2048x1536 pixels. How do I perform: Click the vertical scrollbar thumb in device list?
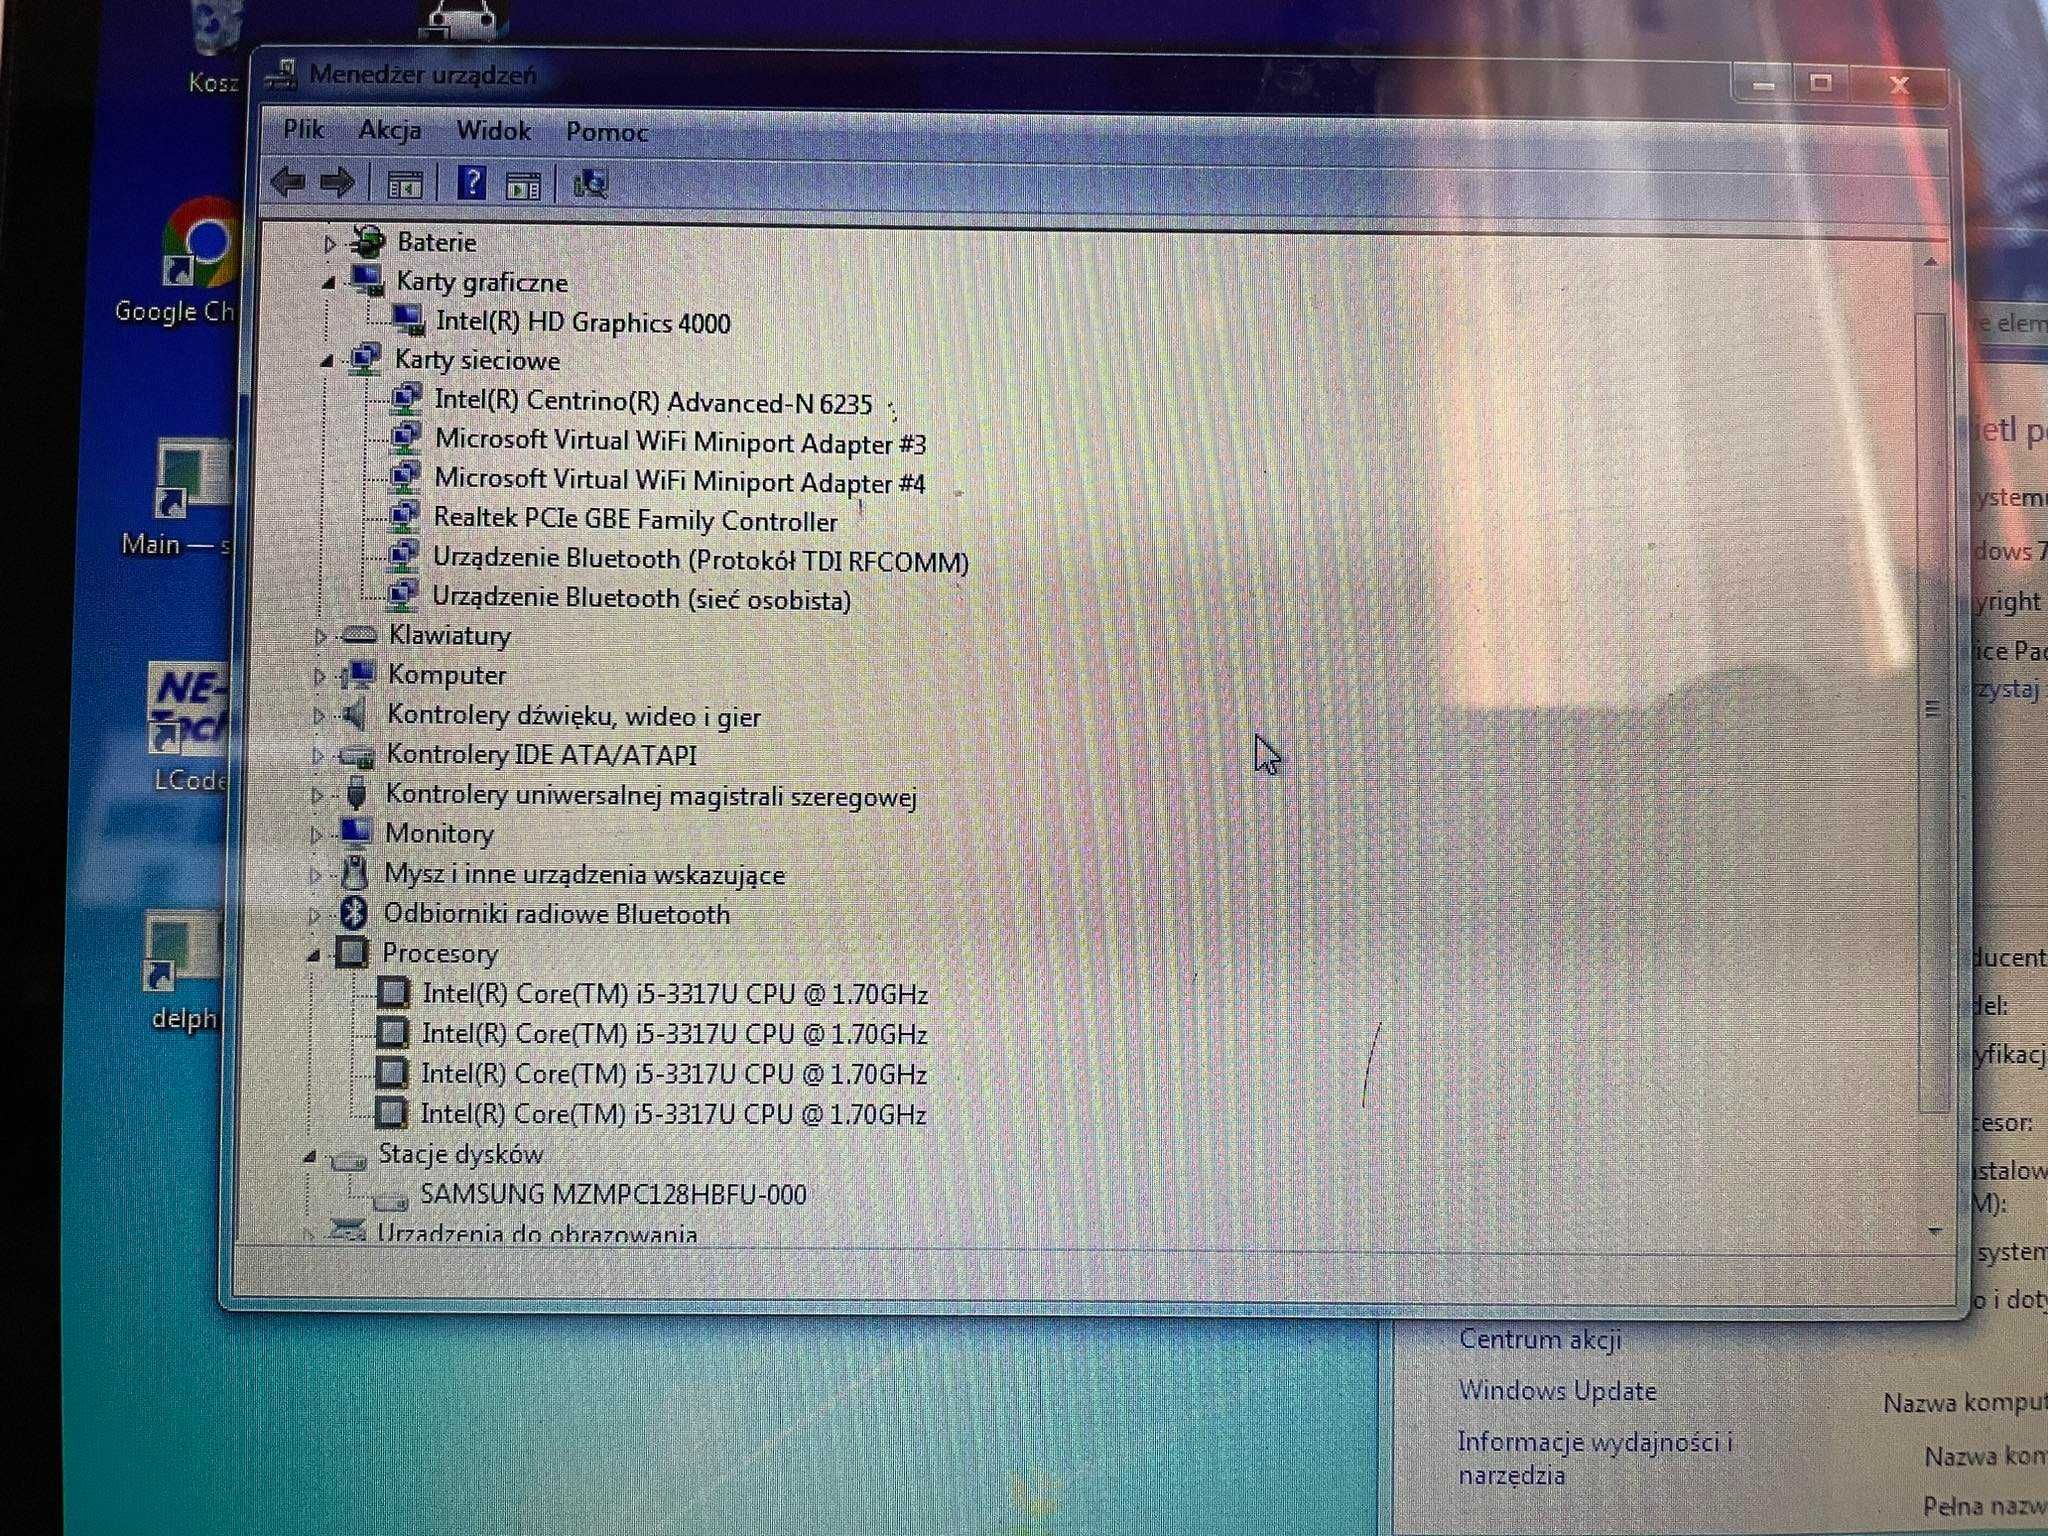pyautogui.click(x=1932, y=710)
